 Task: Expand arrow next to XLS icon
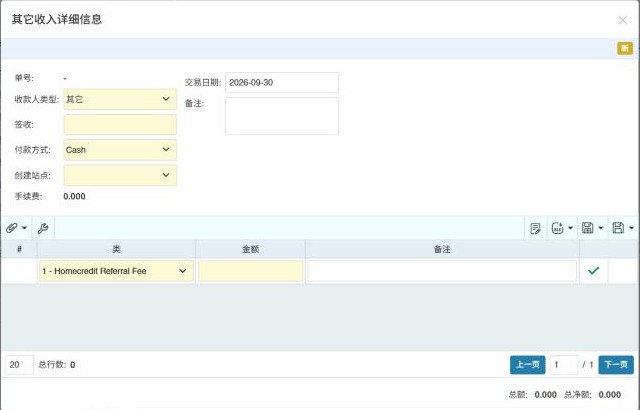[x=571, y=228]
